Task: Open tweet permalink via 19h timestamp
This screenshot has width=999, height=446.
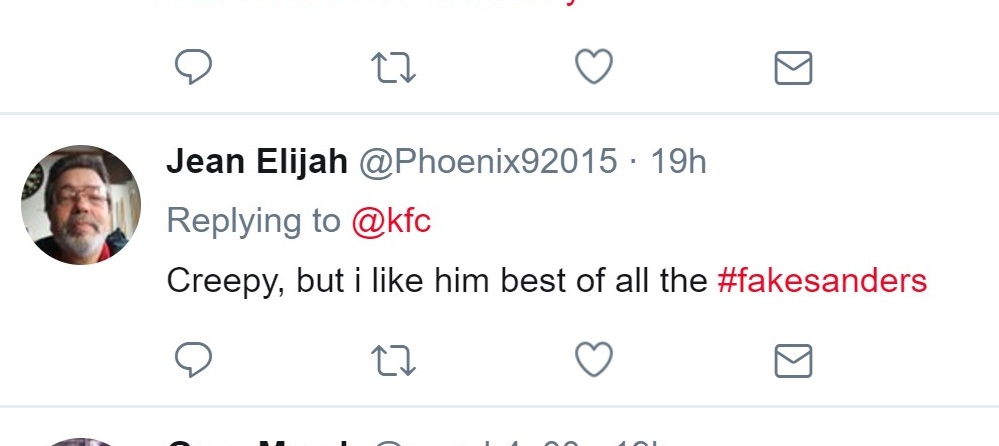Action: (x=678, y=162)
